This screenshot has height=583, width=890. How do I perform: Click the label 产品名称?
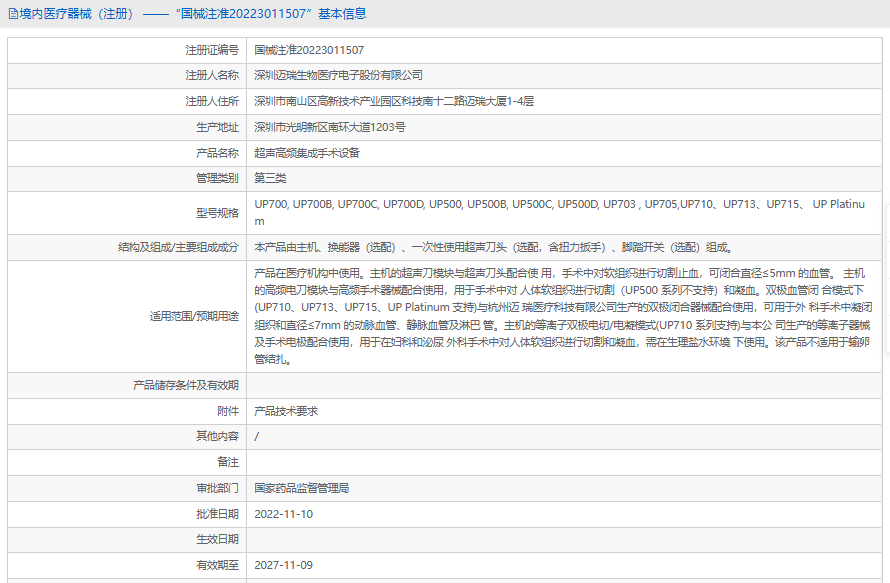217,153
